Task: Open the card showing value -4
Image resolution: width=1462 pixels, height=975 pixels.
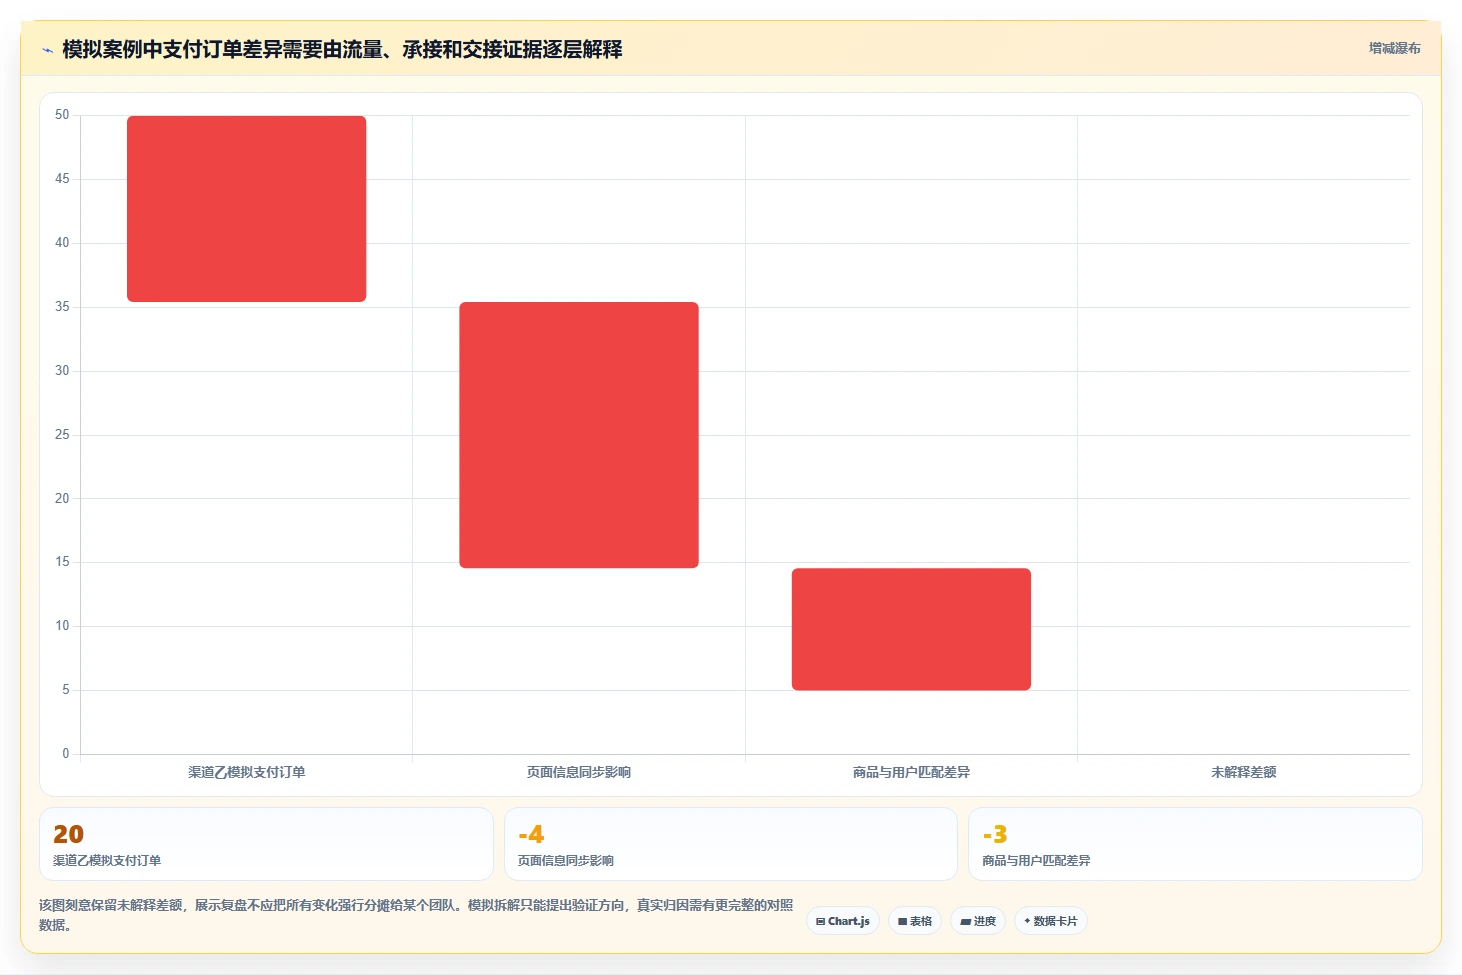Action: pos(731,844)
